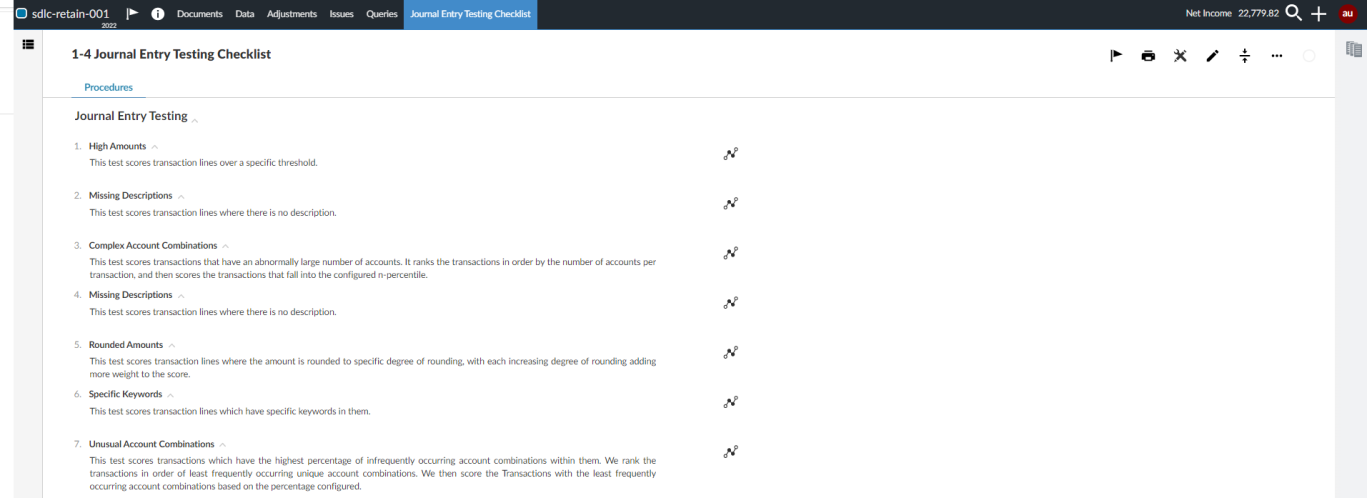Screen dimensions: 1367x498
Task: Open the analytics icon for High Amounts
Action: [730, 154]
